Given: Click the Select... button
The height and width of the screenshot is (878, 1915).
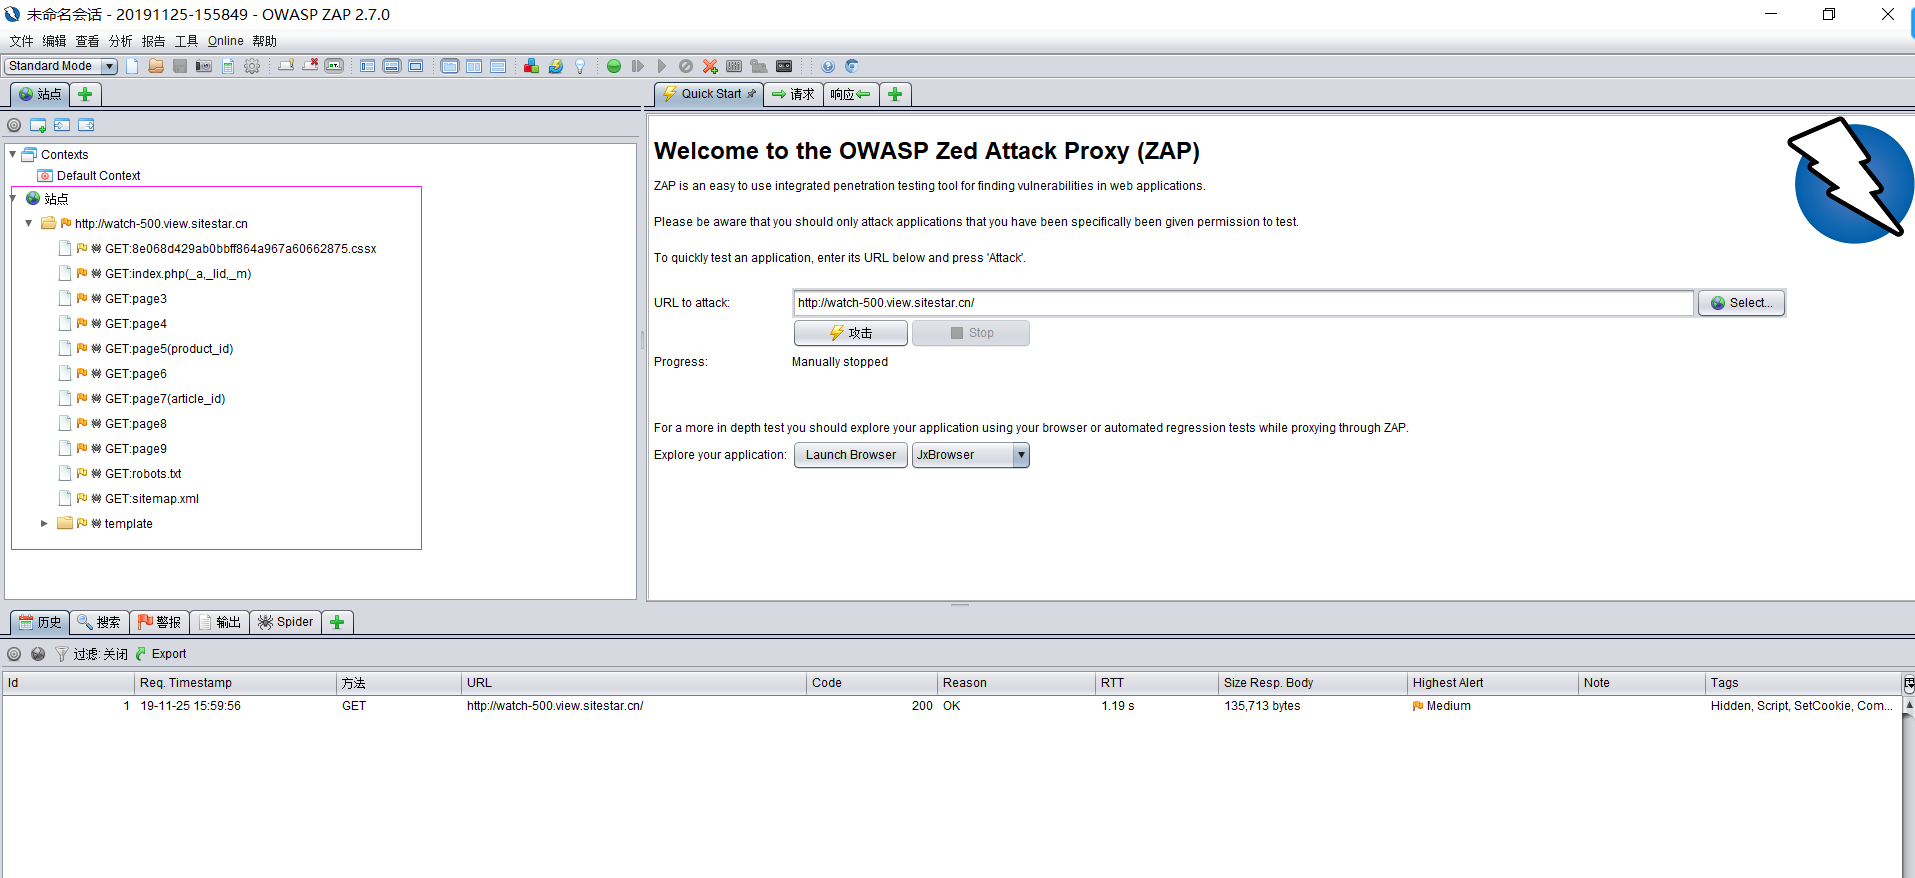Looking at the screenshot, I should (x=1742, y=303).
